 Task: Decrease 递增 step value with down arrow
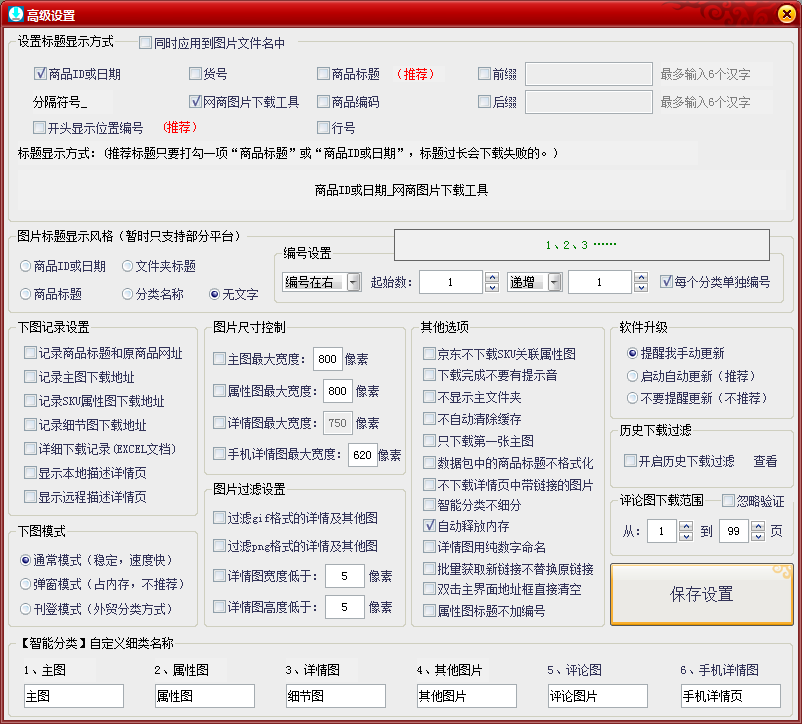(x=641, y=287)
